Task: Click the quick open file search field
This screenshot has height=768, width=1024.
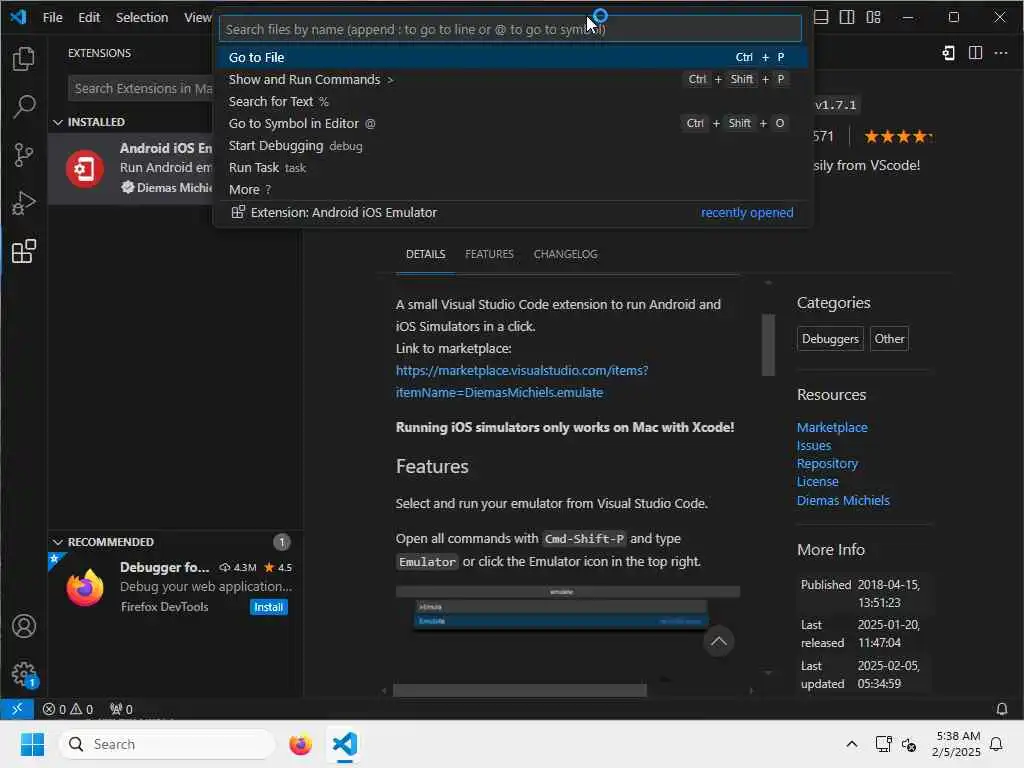Action: (510, 29)
